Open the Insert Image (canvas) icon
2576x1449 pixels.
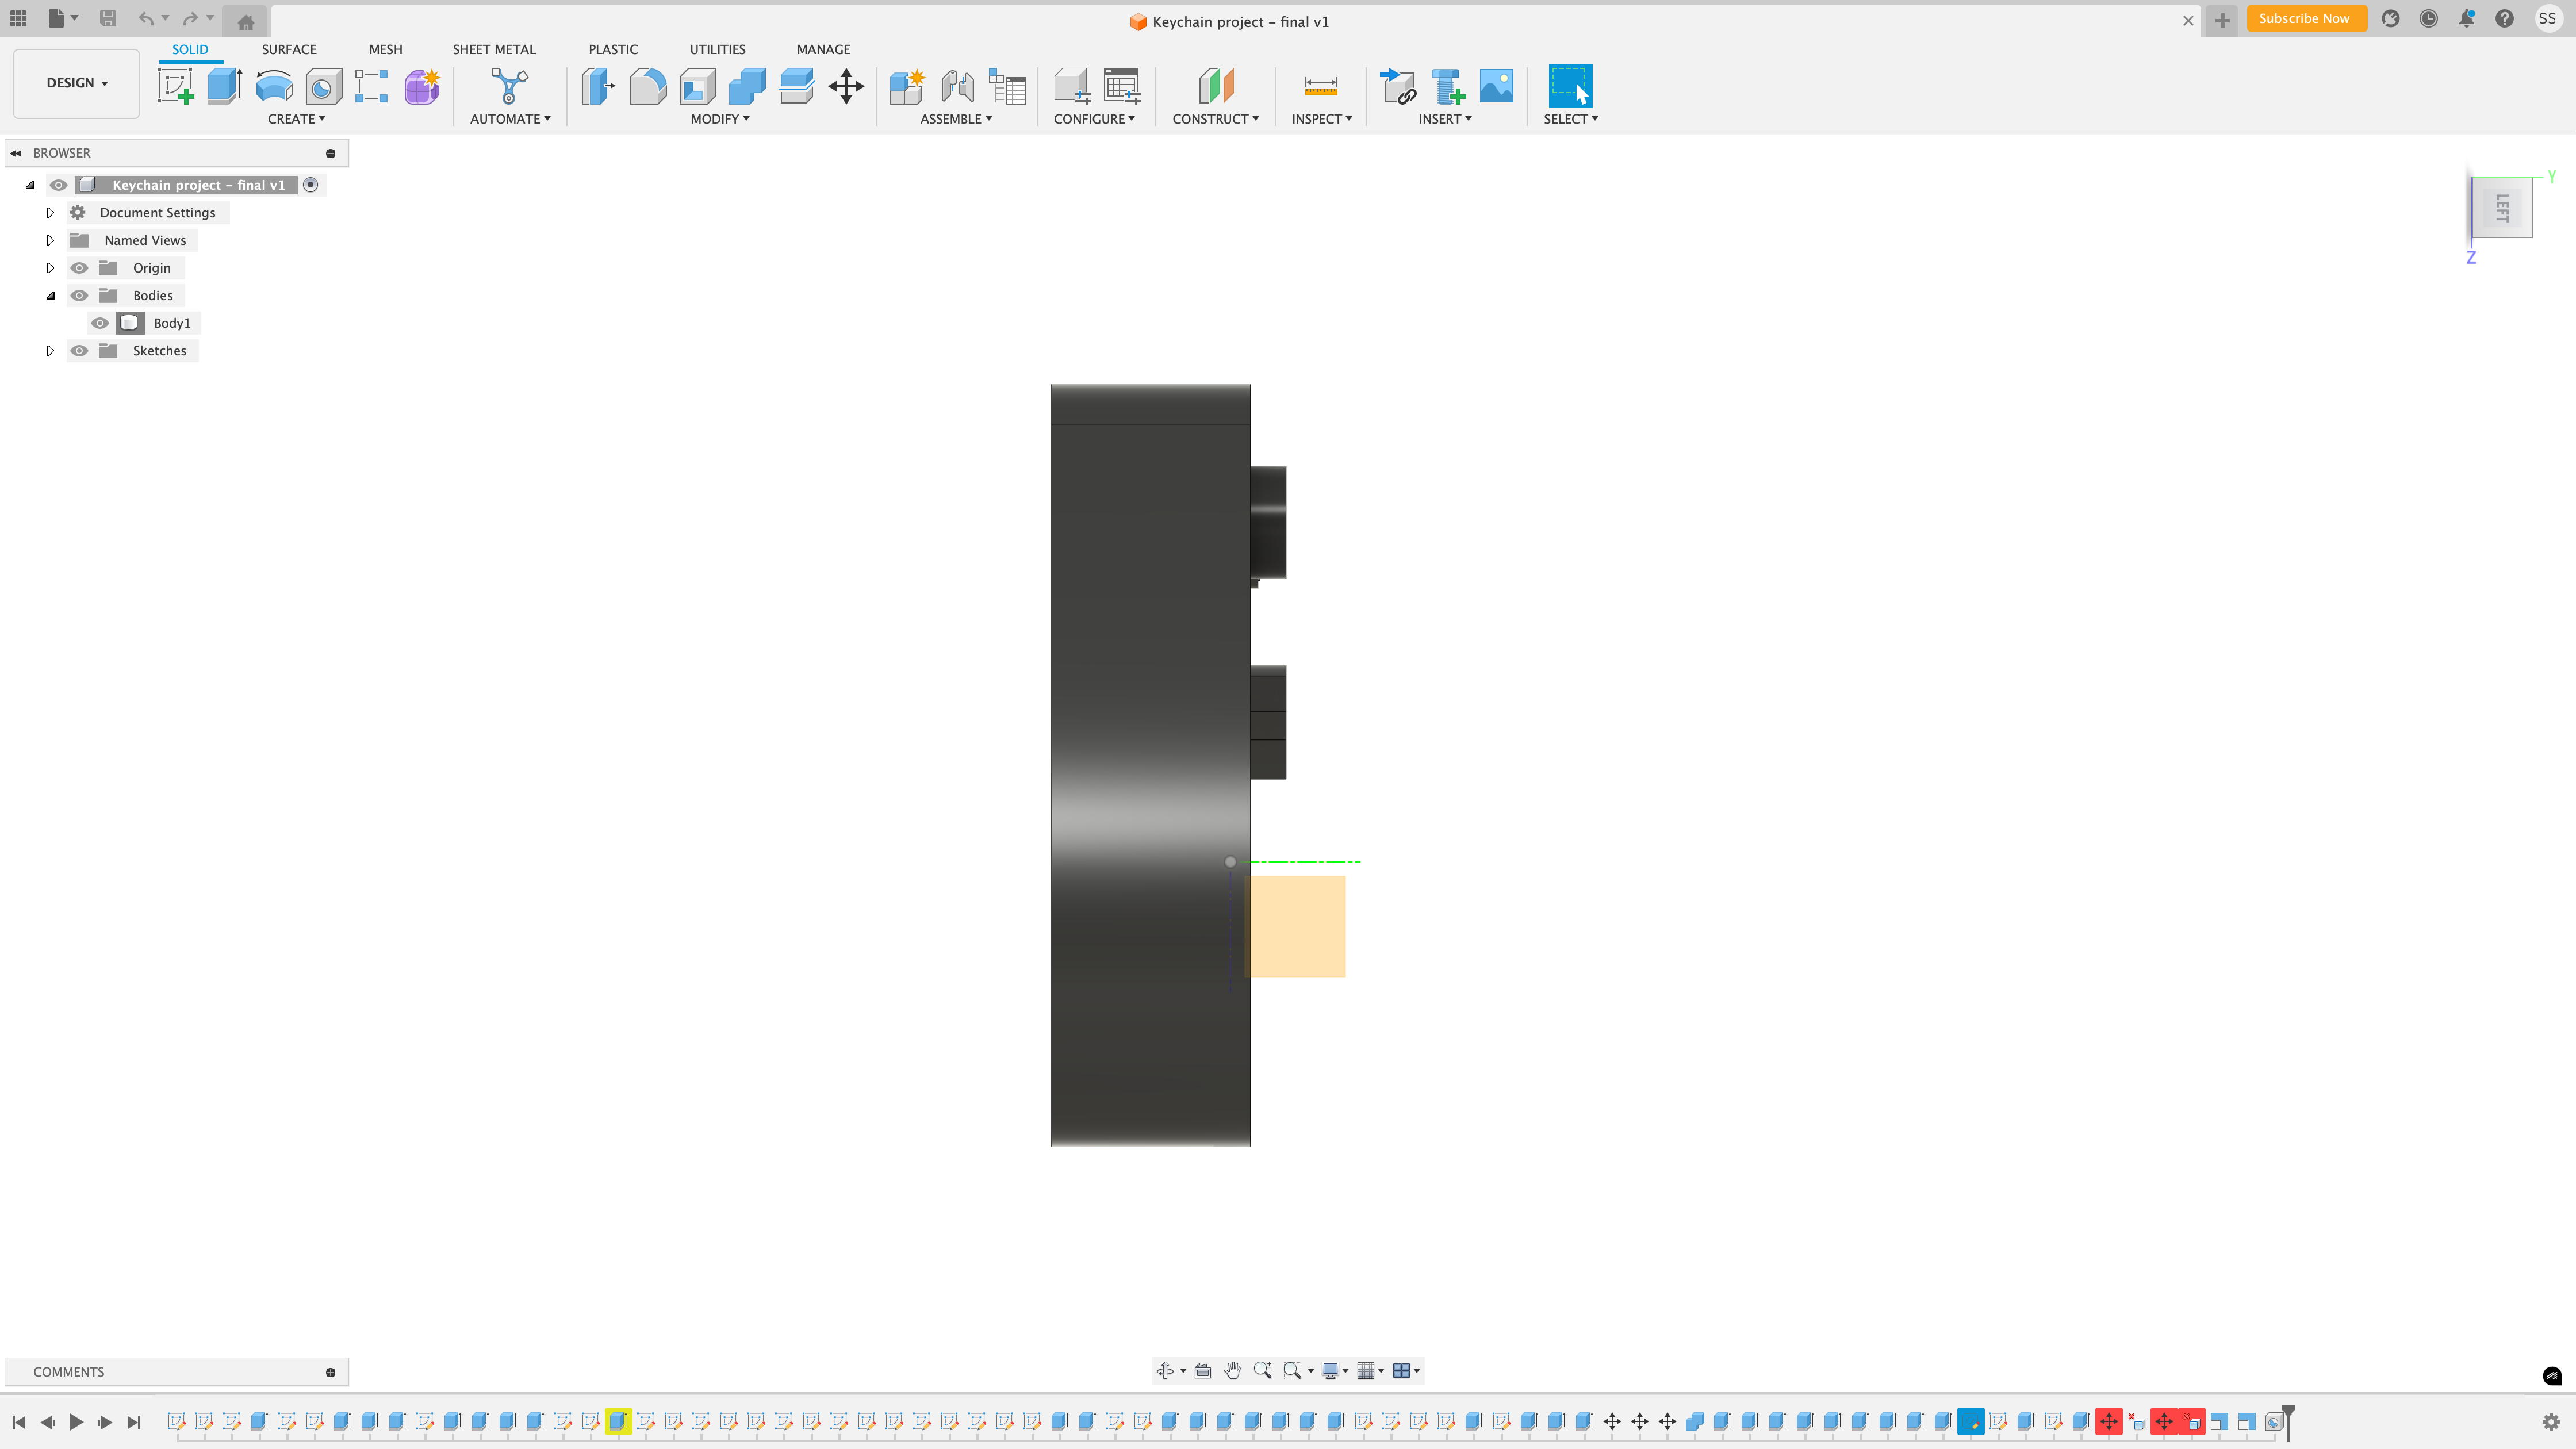tap(1496, 86)
